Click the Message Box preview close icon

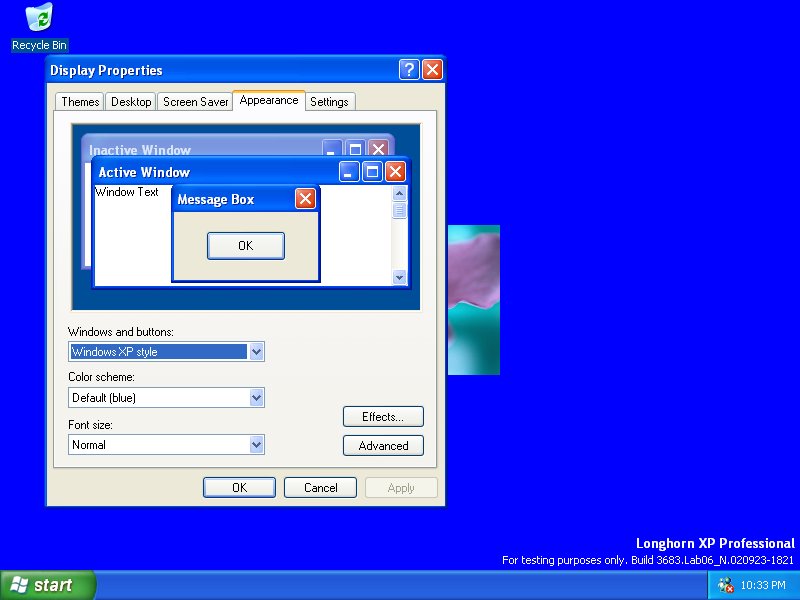point(306,199)
